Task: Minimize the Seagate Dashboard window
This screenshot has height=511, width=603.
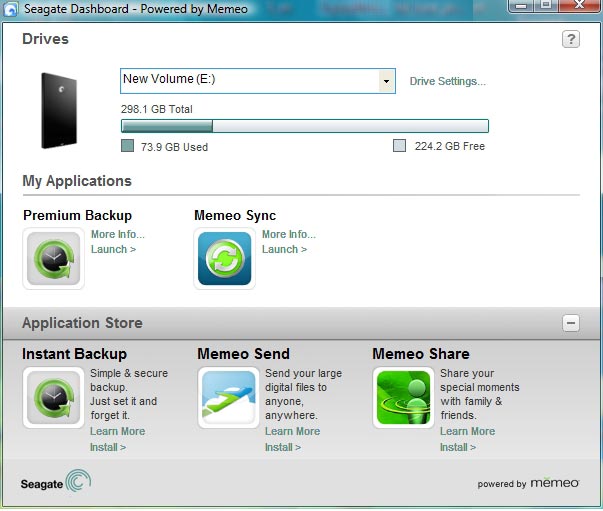Action: click(521, 5)
